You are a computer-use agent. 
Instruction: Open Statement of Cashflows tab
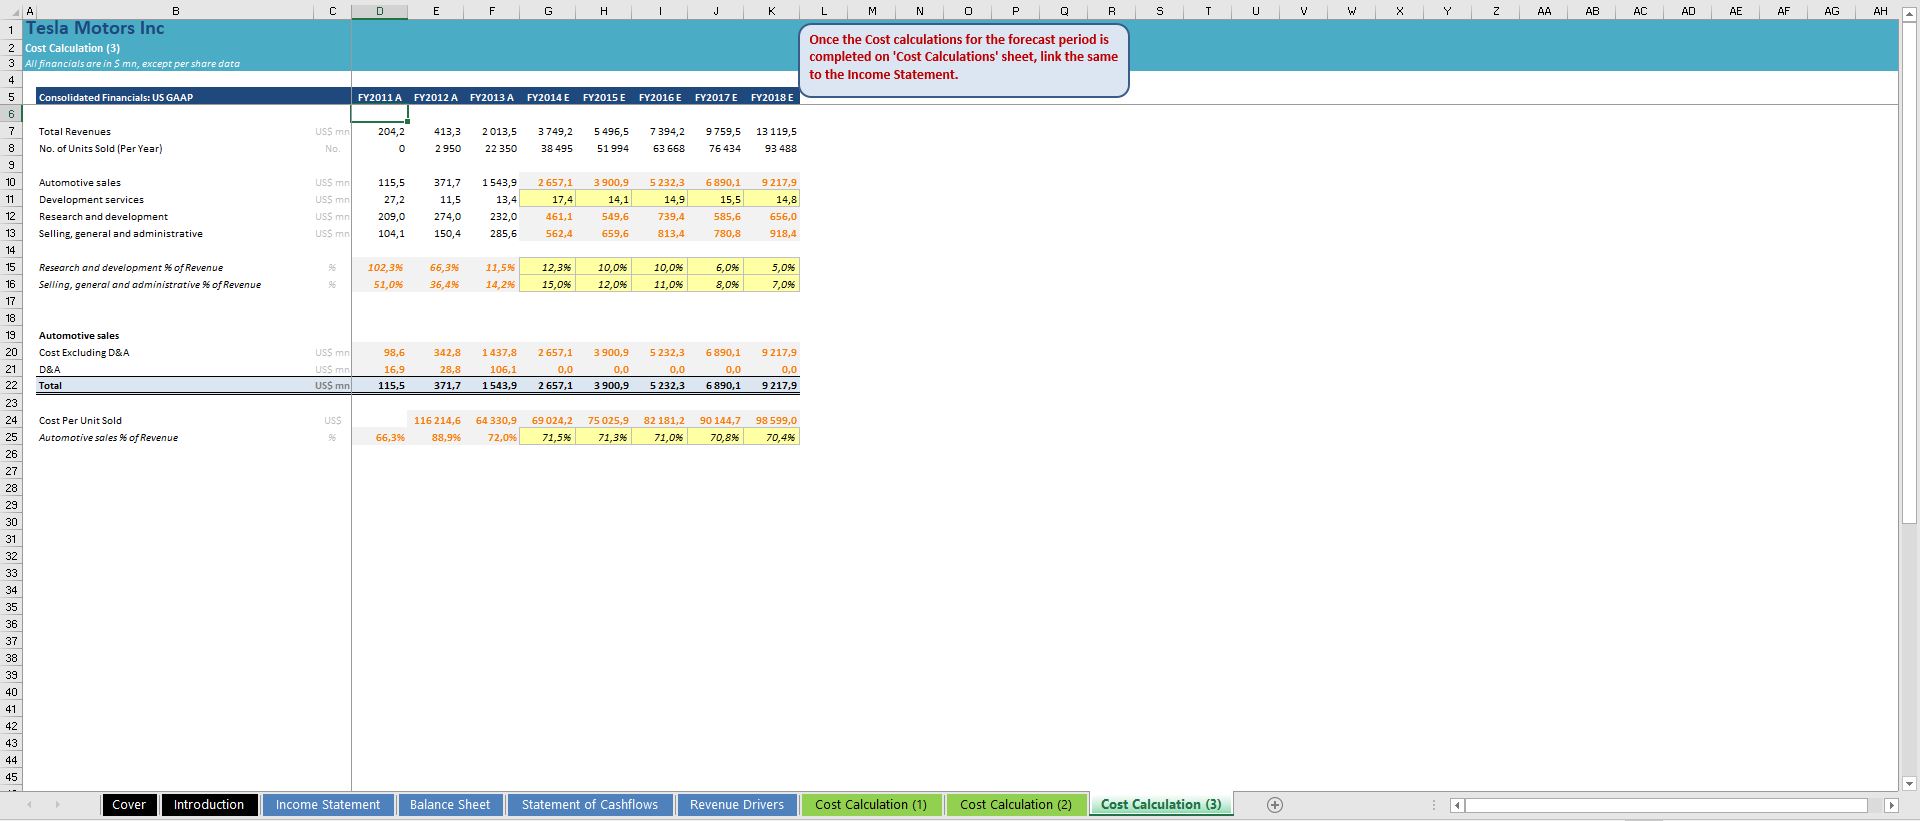590,805
